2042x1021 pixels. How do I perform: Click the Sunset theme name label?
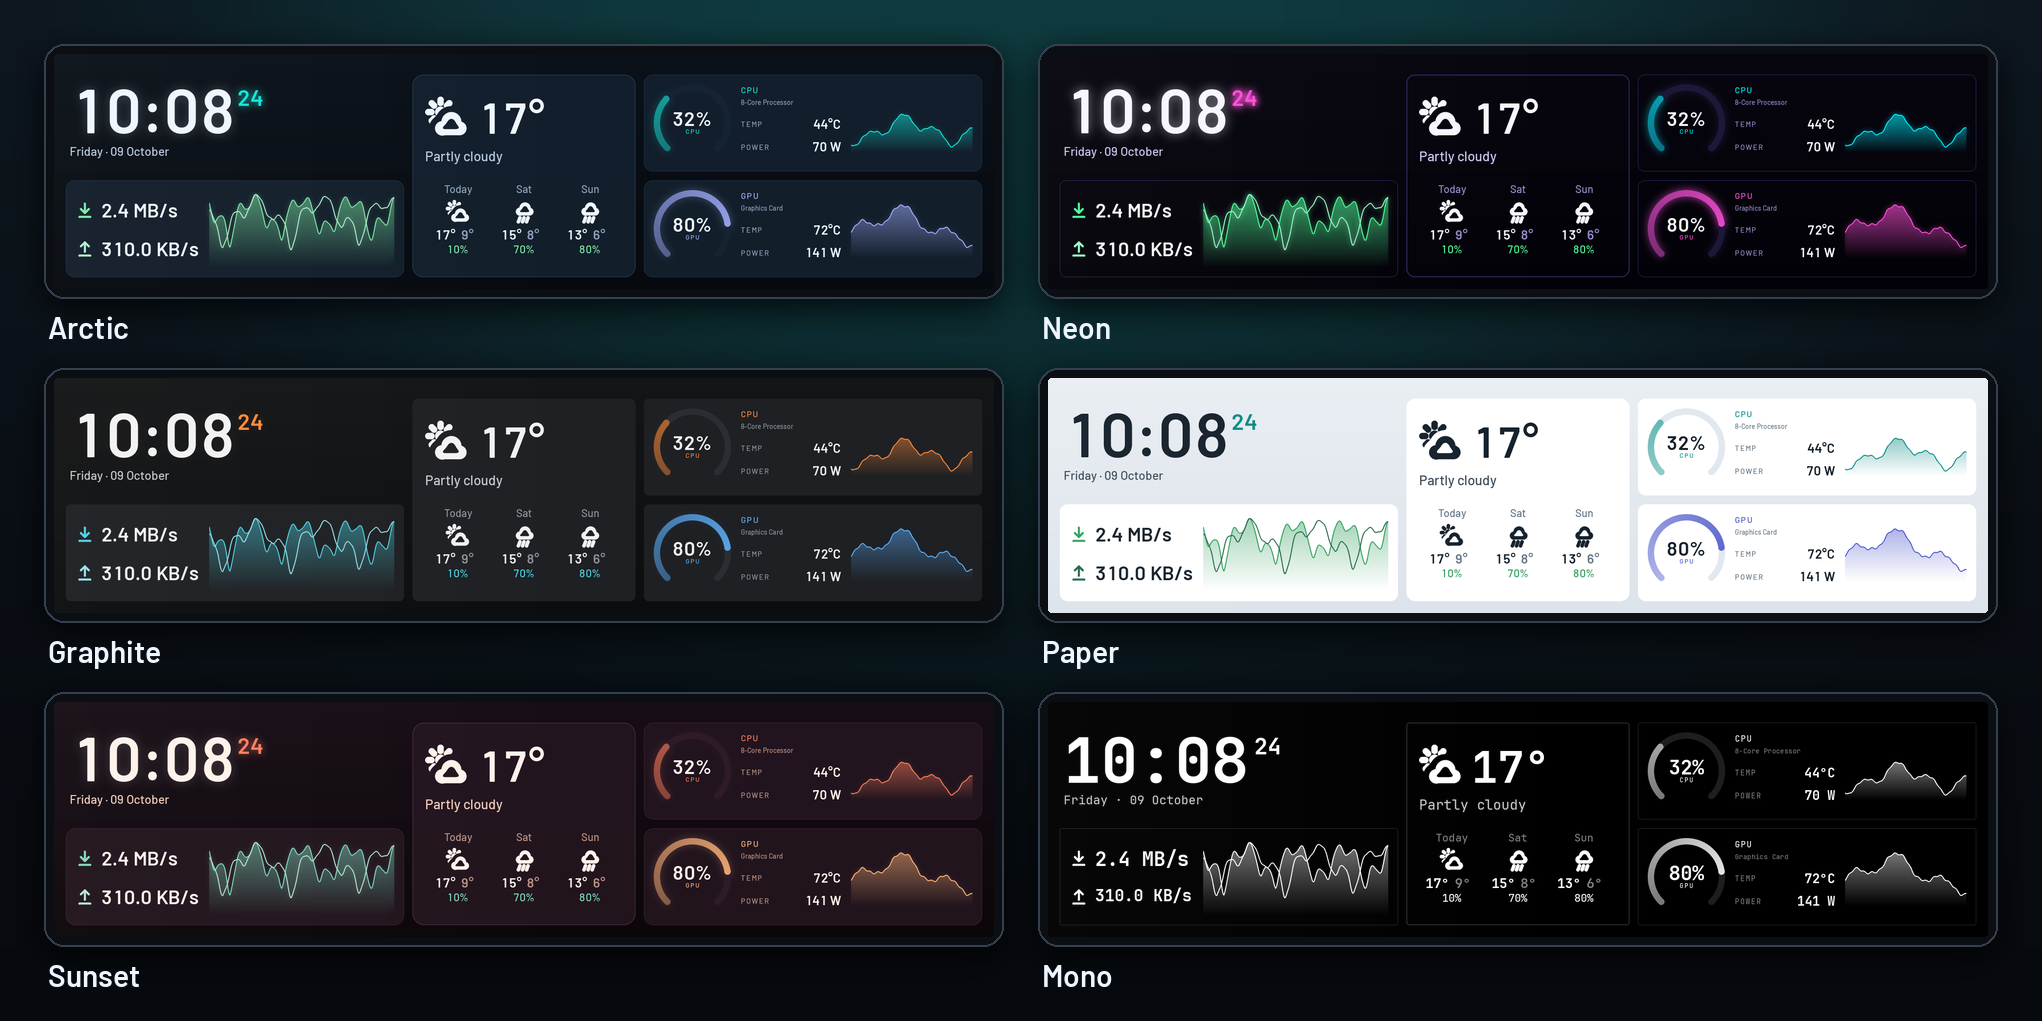(x=94, y=977)
